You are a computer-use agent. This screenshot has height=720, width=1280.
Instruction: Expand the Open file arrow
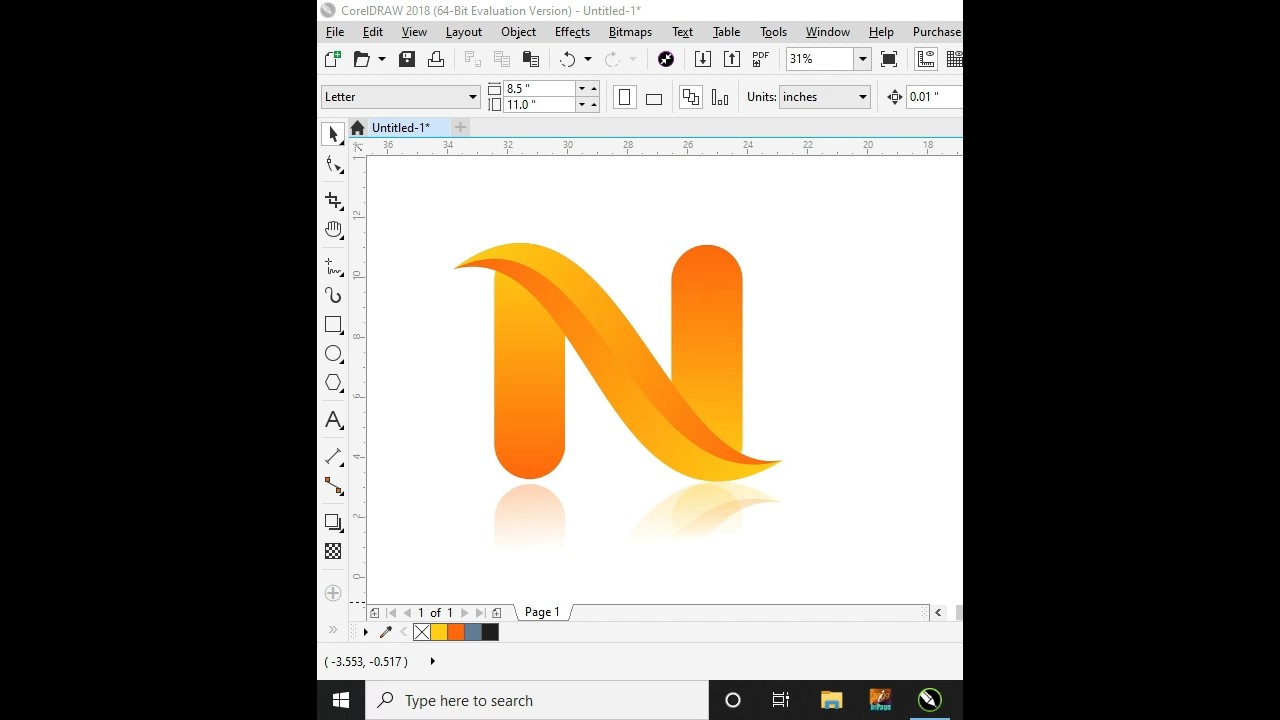pos(381,59)
